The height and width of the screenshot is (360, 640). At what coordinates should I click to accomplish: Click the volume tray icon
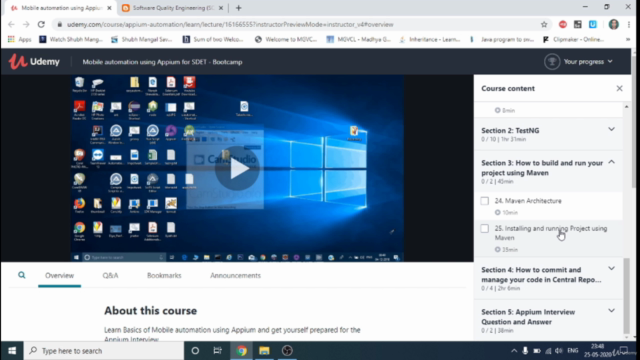tap(559, 351)
